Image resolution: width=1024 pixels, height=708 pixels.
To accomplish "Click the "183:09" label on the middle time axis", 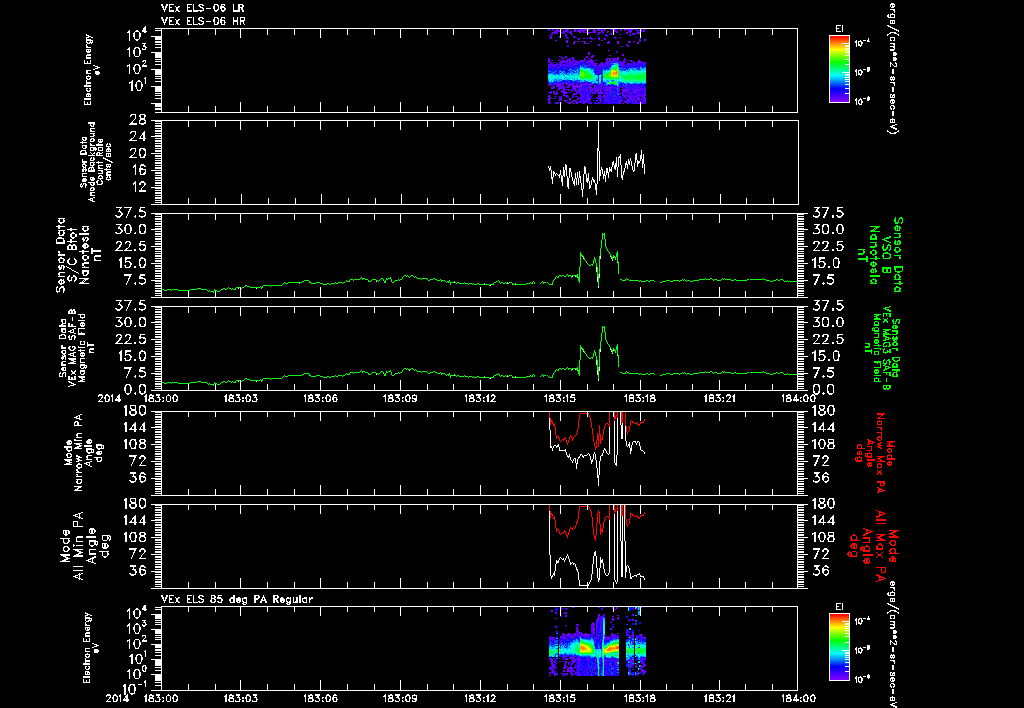I will (400, 398).
